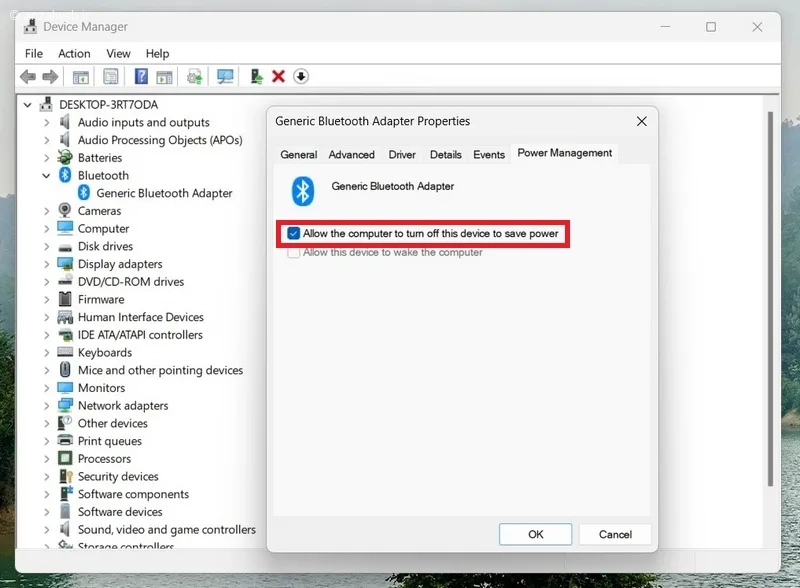Click the Firmware category icon
This screenshot has width=800, height=588.
click(65, 299)
